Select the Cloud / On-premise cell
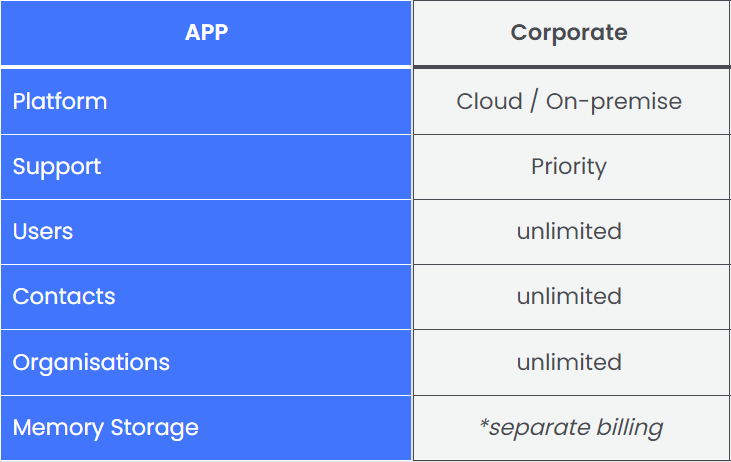Screen dimensions: 731x462 572,102
